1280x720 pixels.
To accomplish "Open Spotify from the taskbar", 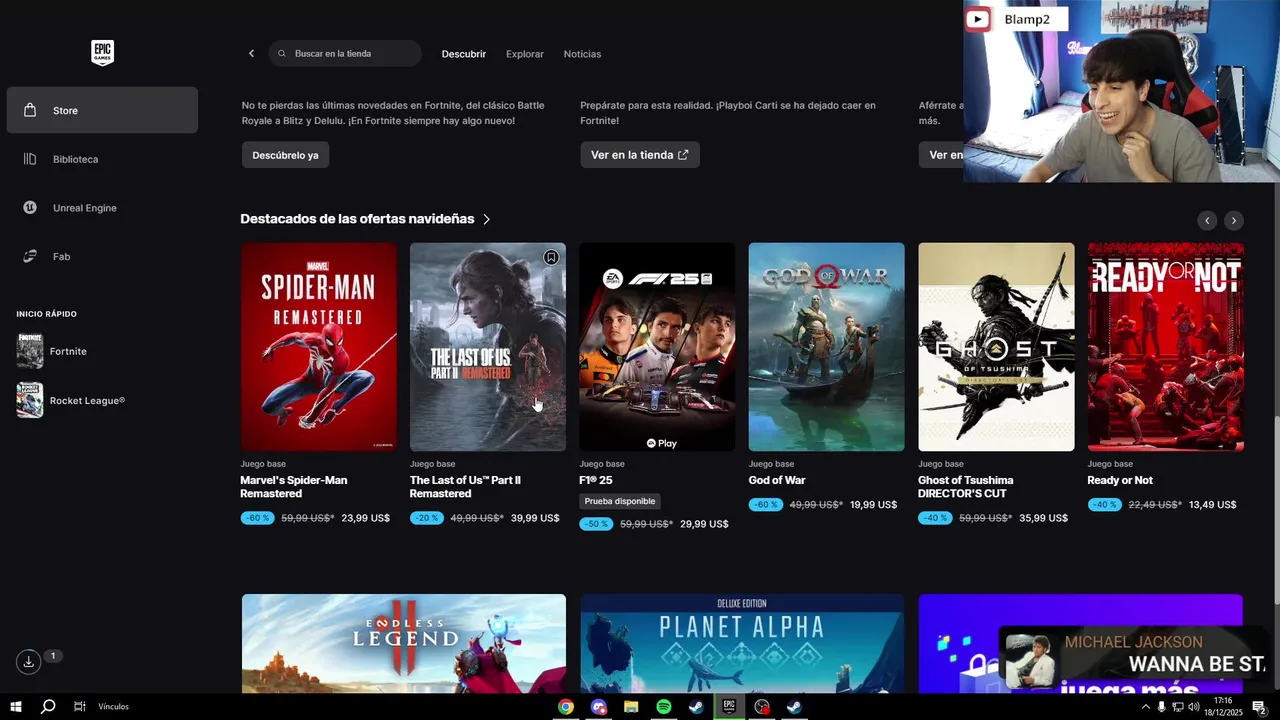I will (x=664, y=707).
